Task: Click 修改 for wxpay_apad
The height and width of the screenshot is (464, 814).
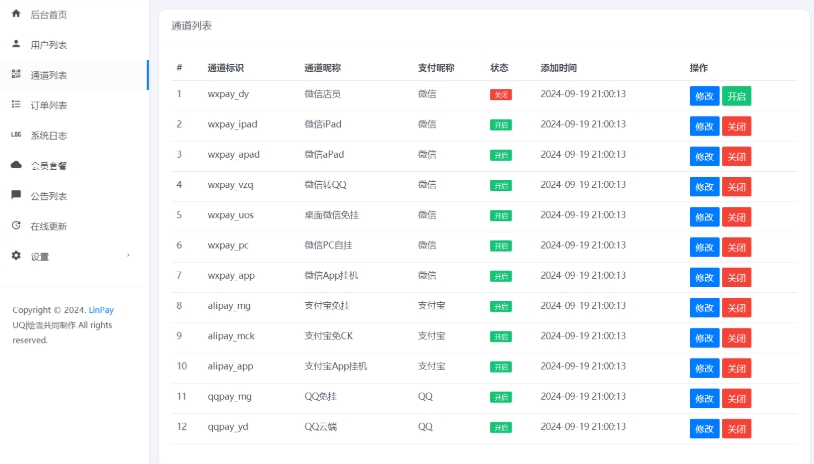Action: click(704, 156)
